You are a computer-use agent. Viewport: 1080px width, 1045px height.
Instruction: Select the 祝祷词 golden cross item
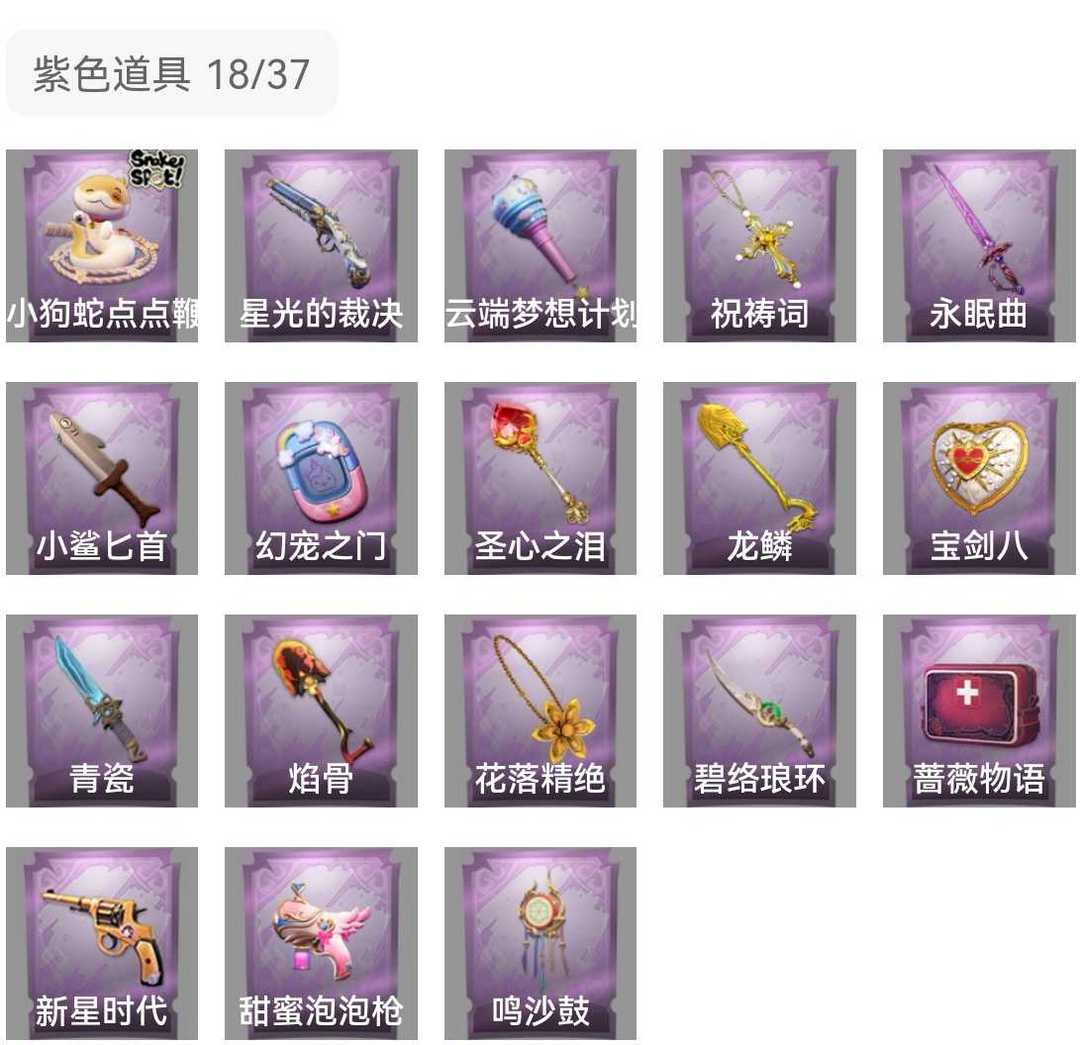pyautogui.click(x=759, y=246)
